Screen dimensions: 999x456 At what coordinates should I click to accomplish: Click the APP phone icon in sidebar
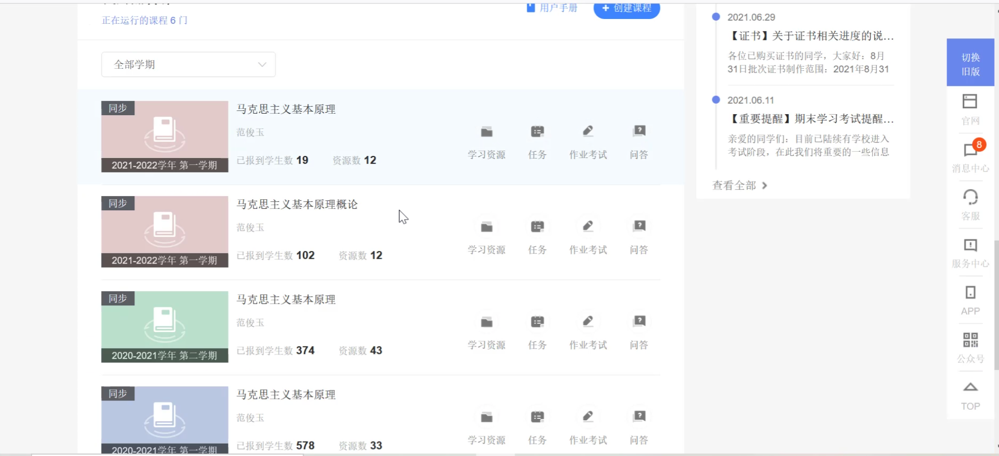point(970,293)
